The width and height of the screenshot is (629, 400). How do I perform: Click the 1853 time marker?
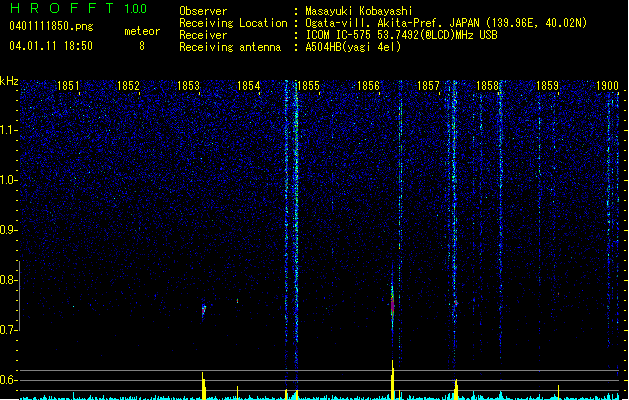188,86
